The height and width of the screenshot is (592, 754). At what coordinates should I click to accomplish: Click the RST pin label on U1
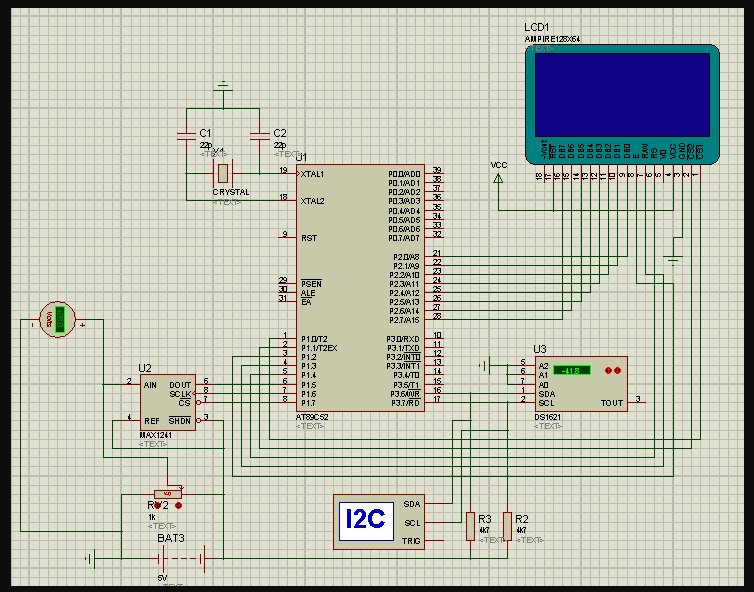309,238
